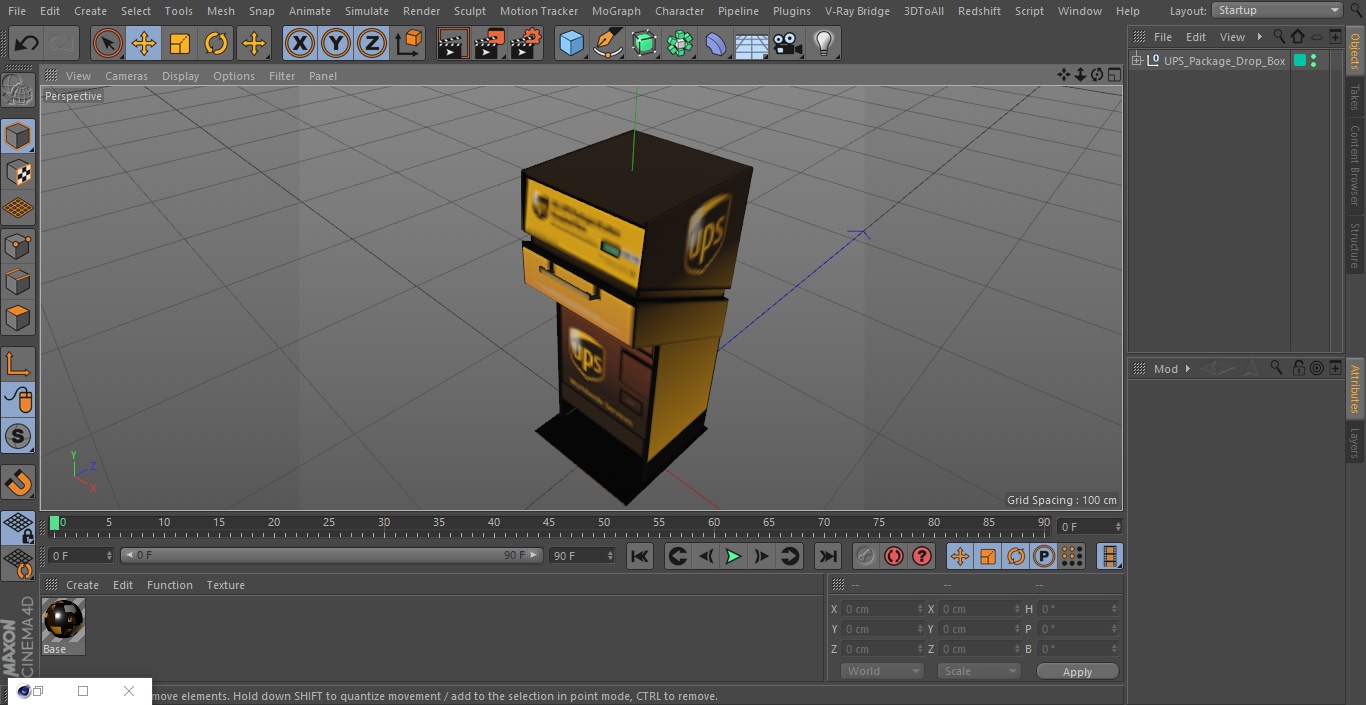Add a light object

tap(823, 43)
